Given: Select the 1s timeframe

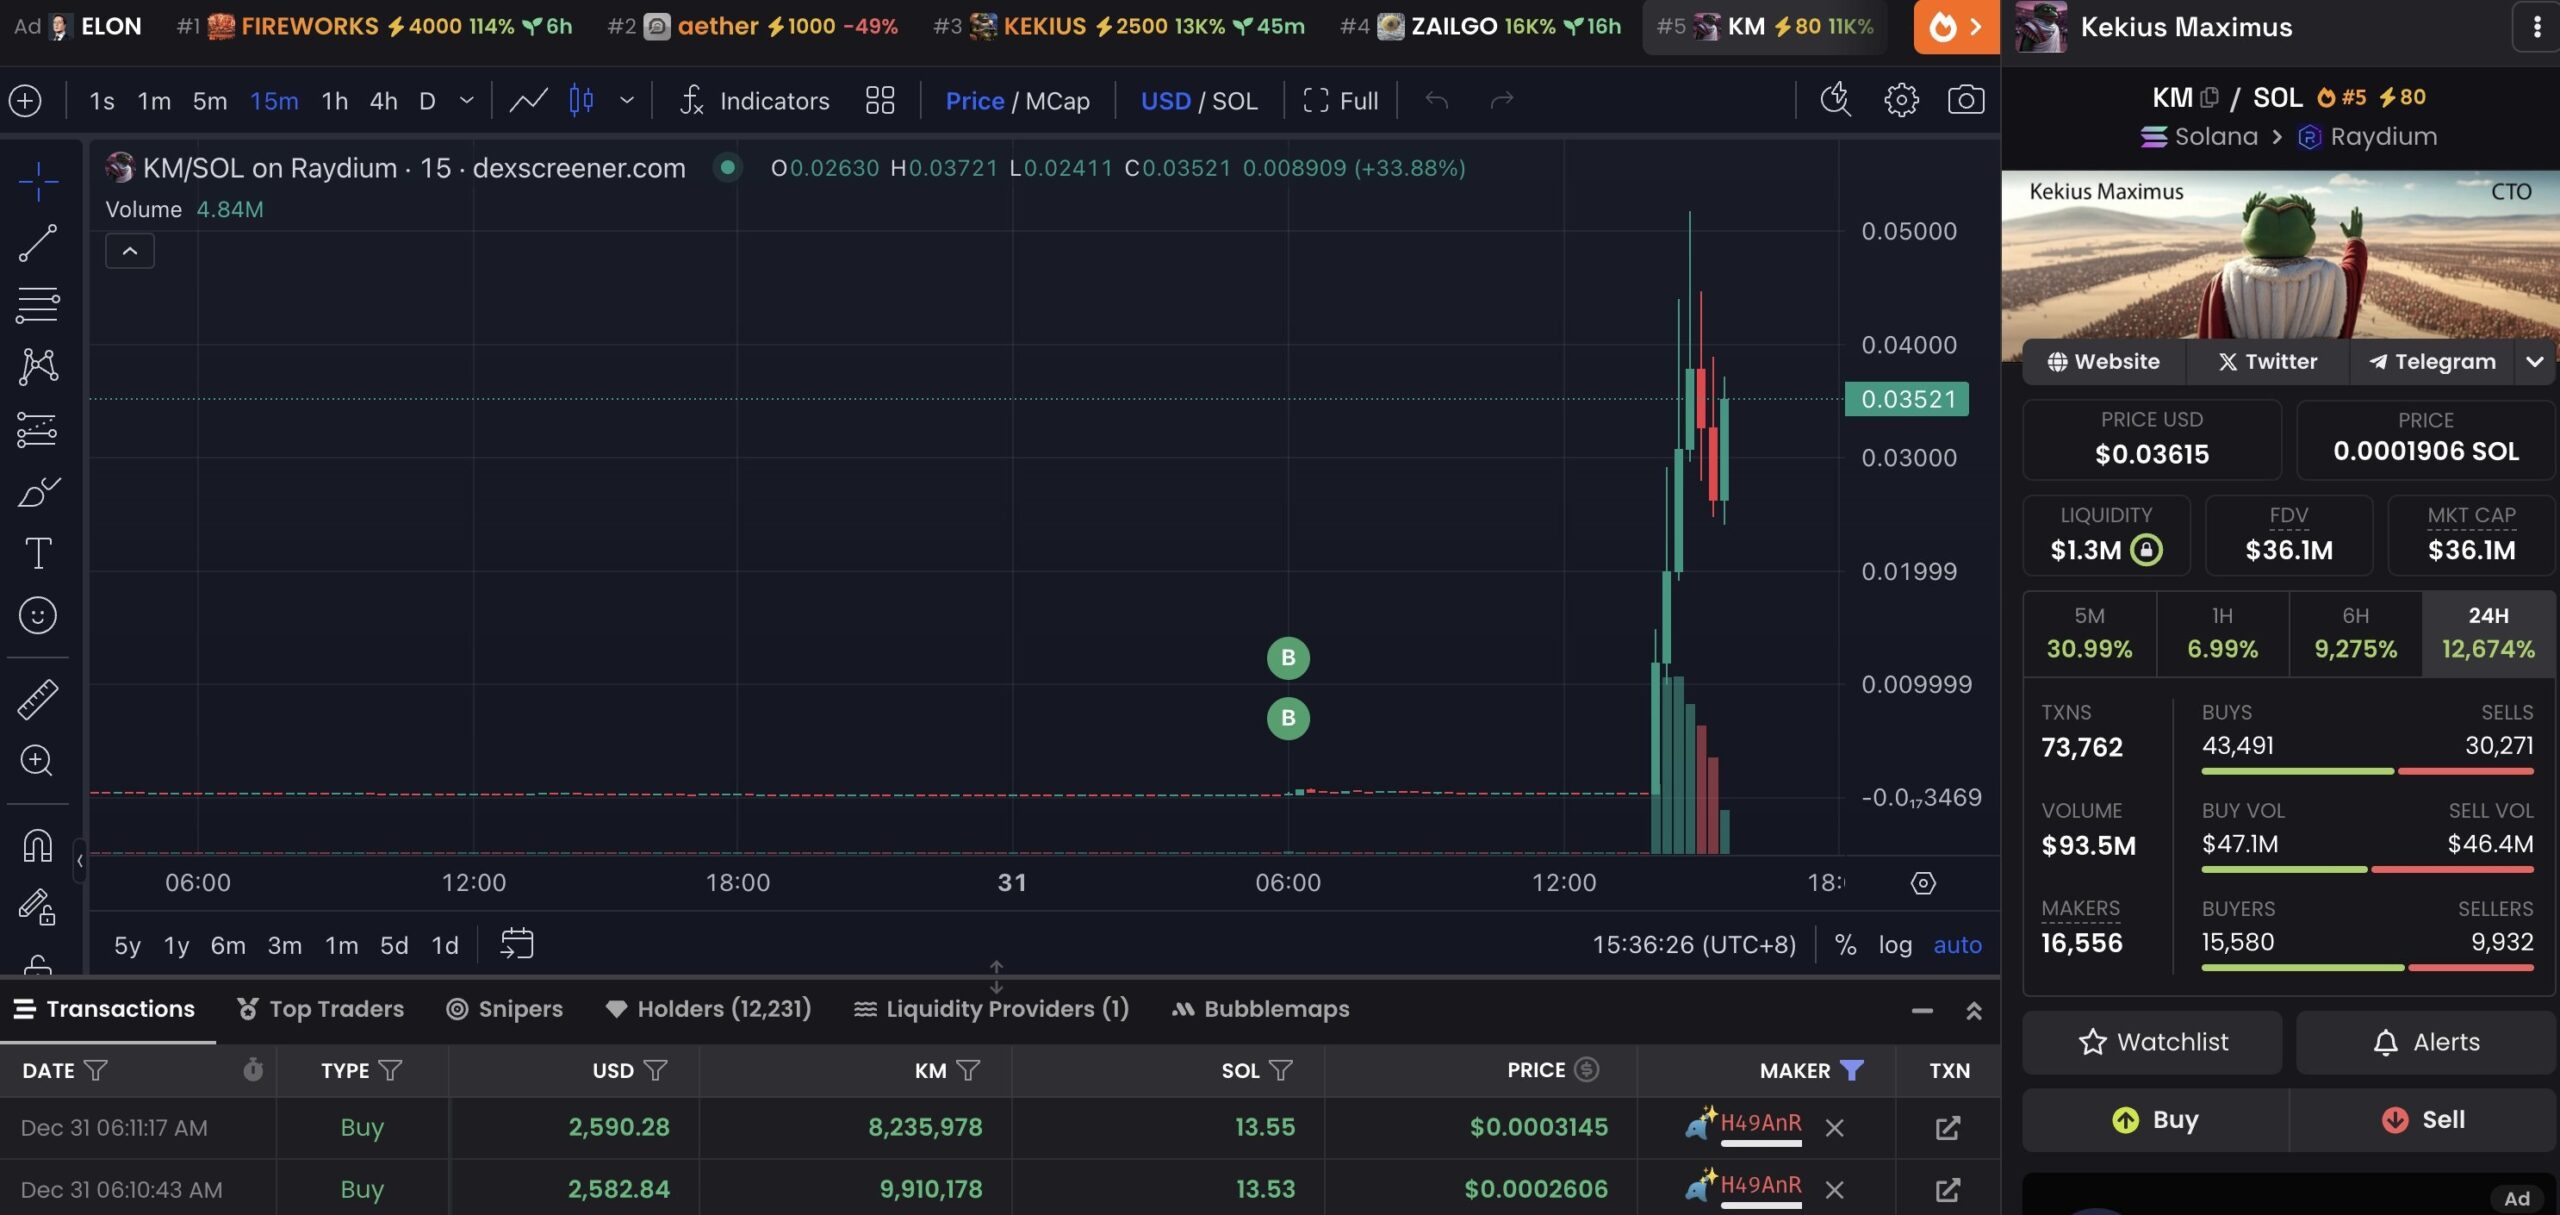Looking at the screenshot, I should tap(102, 101).
